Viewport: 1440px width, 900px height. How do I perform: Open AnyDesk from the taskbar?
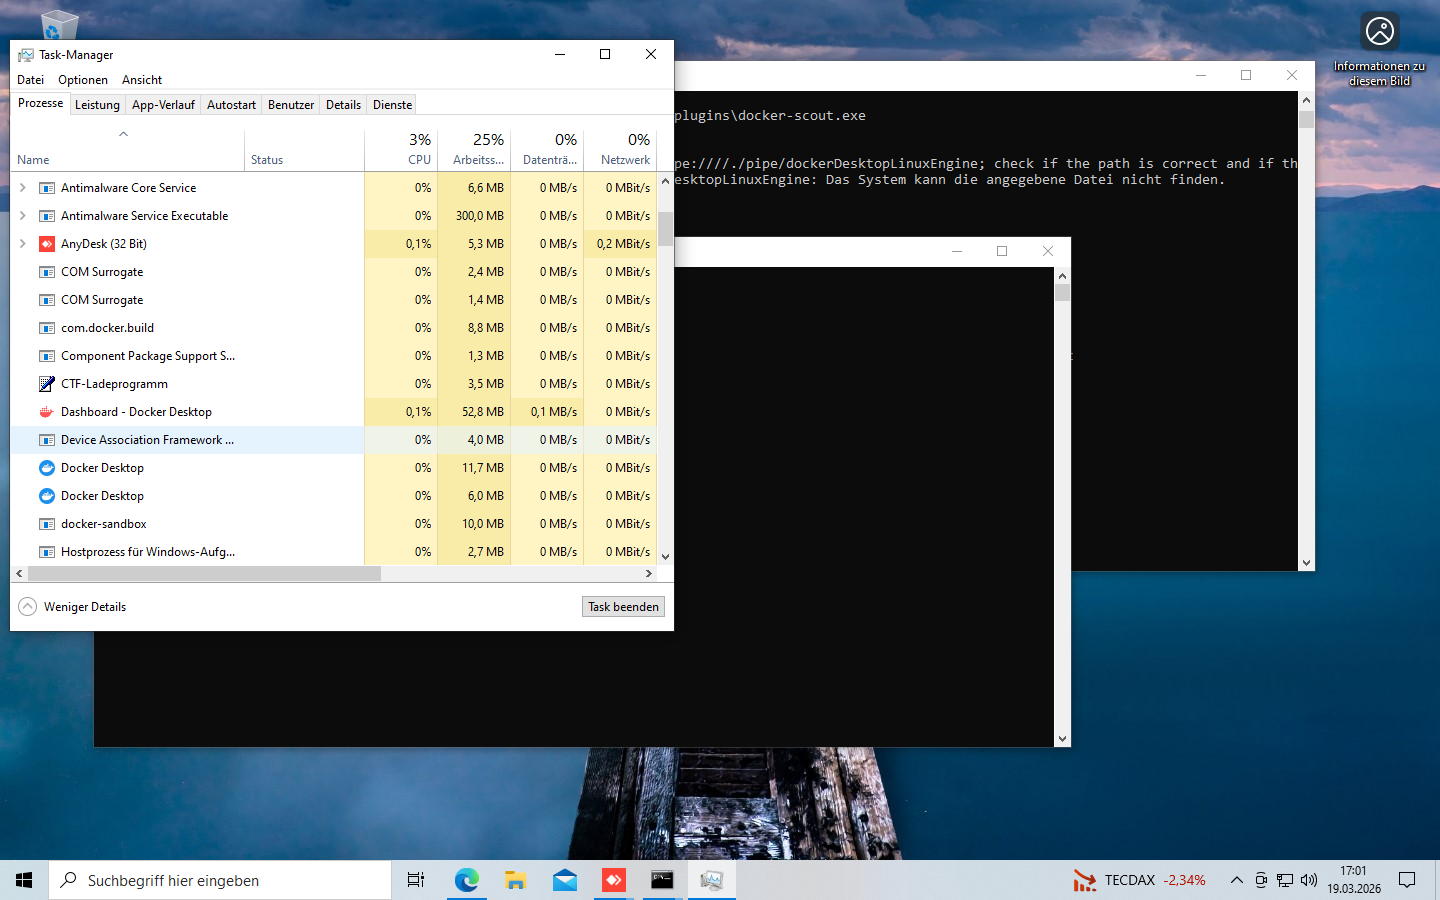coord(614,880)
